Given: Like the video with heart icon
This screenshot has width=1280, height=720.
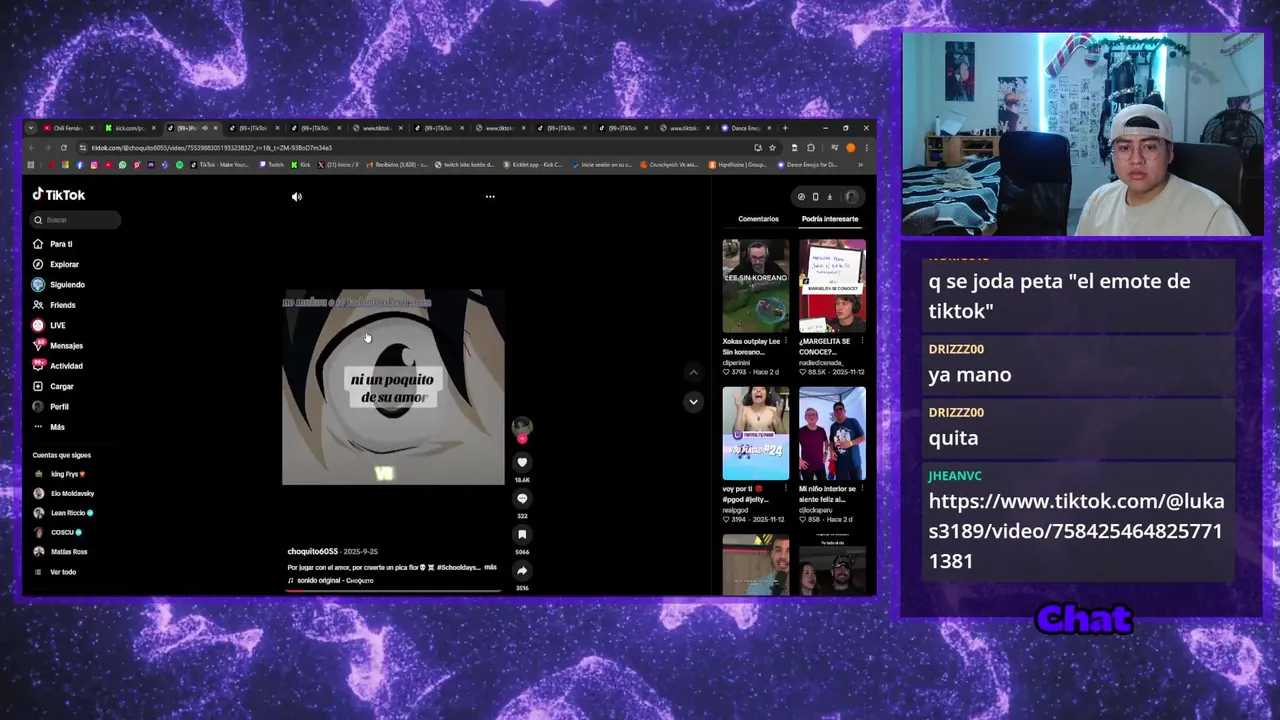Looking at the screenshot, I should 522,462.
